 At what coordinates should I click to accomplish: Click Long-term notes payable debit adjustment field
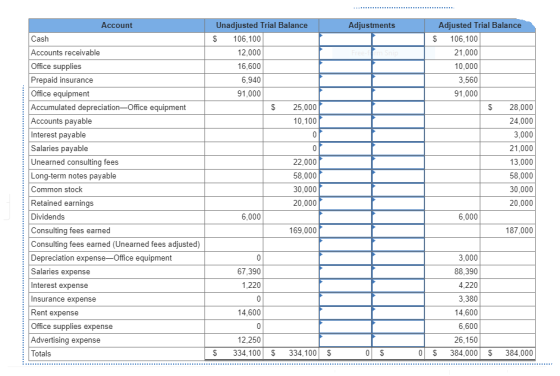point(345,176)
